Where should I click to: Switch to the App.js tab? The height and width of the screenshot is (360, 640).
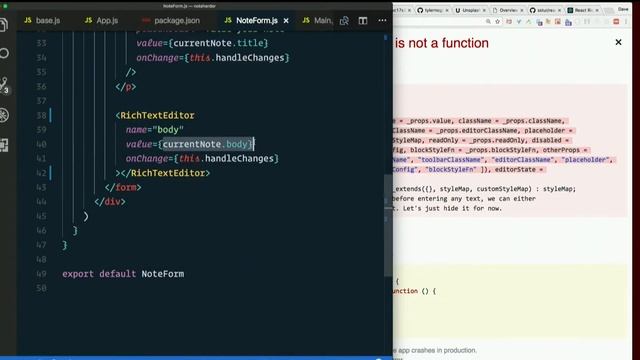coord(101,20)
